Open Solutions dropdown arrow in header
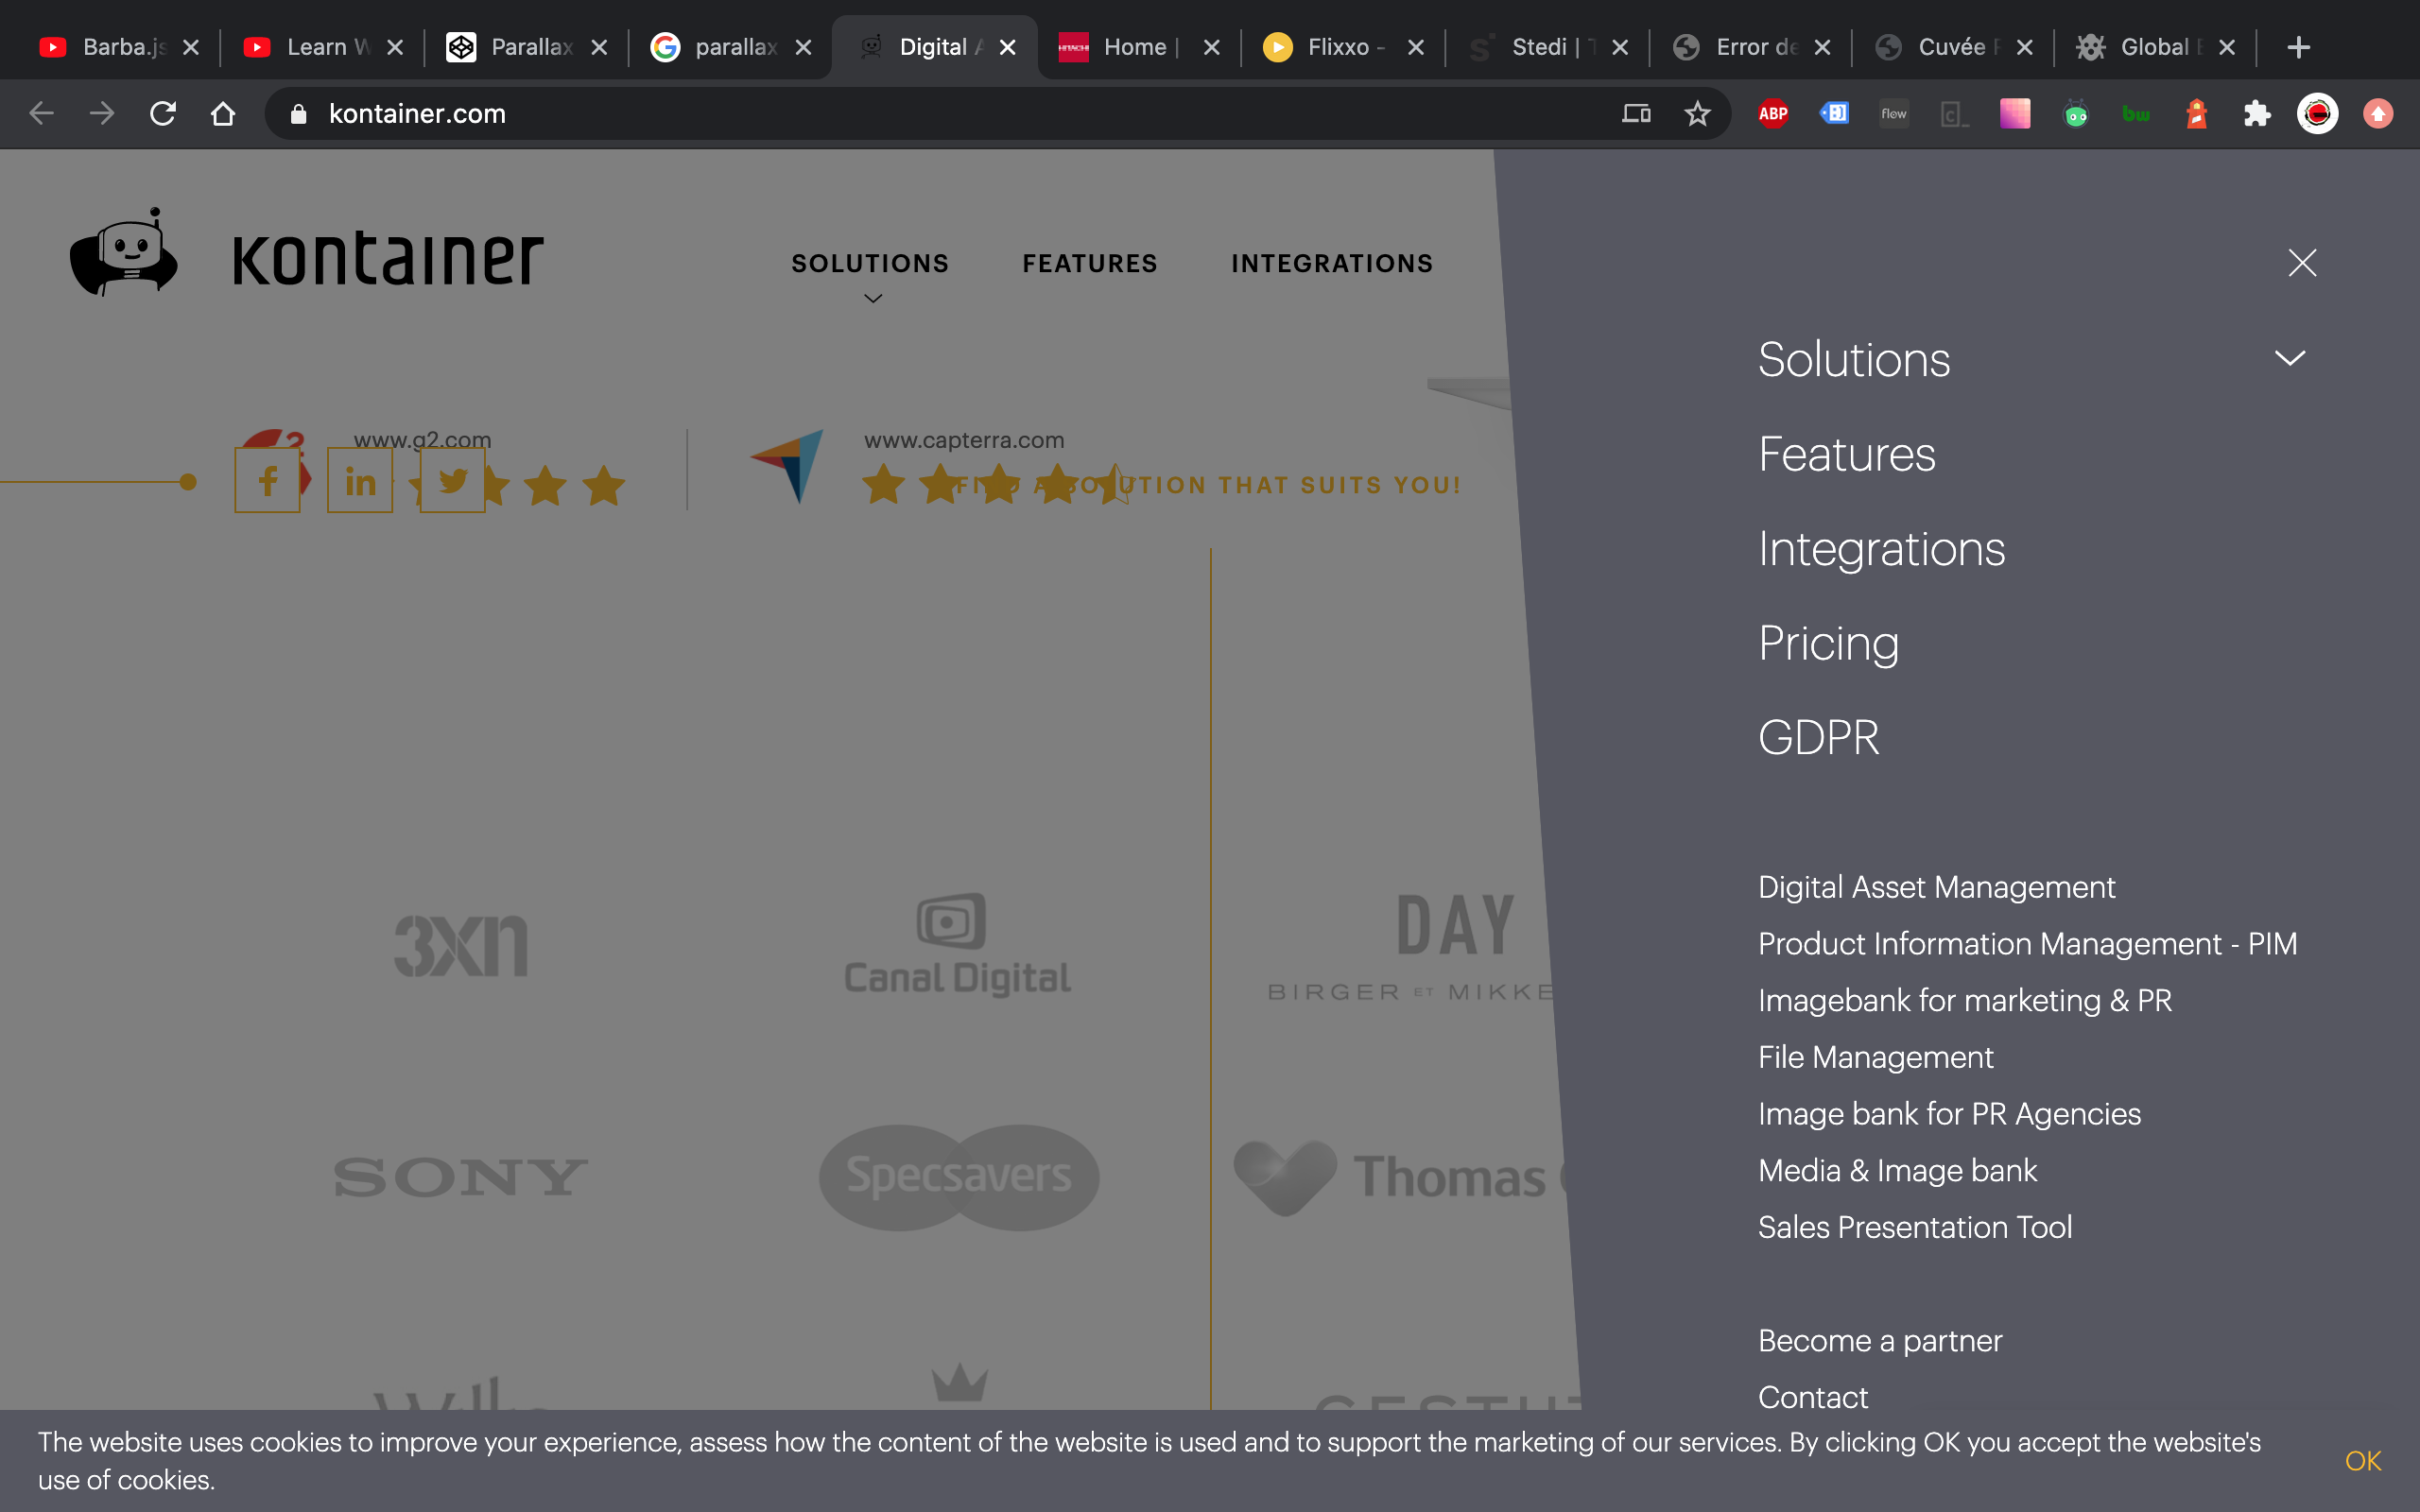 click(872, 298)
